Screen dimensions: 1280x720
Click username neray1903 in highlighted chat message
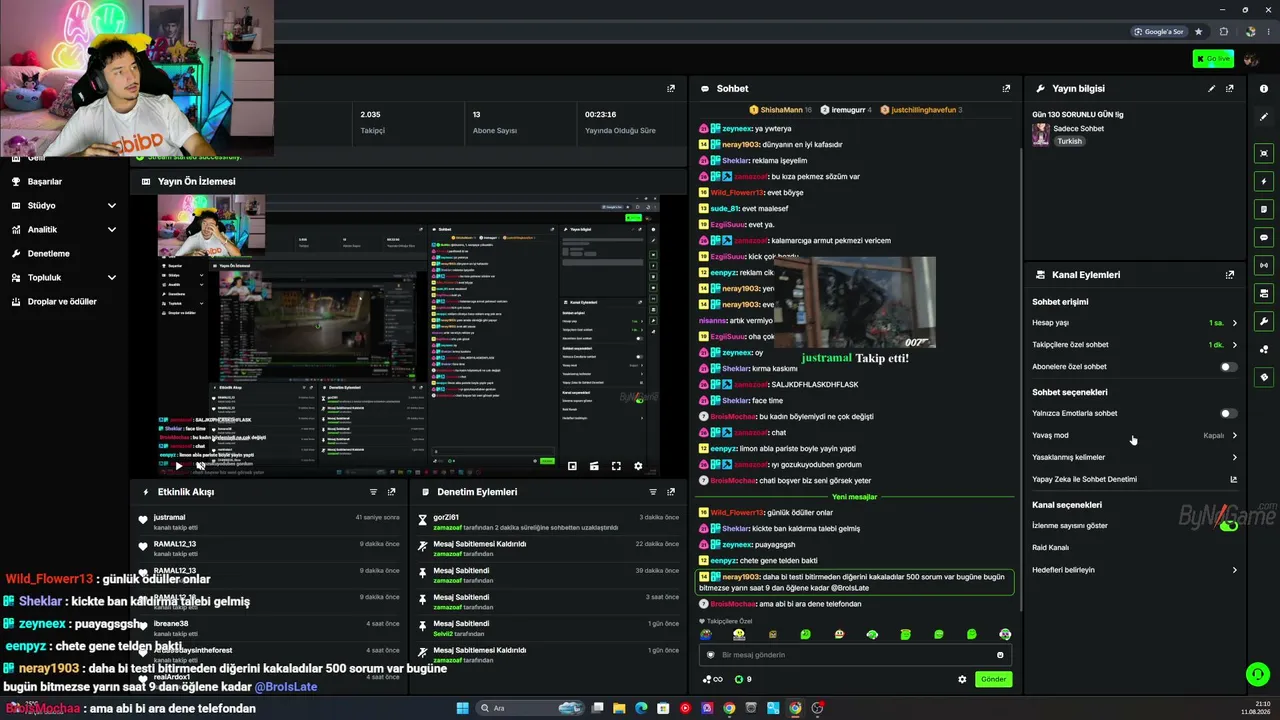[741, 577]
